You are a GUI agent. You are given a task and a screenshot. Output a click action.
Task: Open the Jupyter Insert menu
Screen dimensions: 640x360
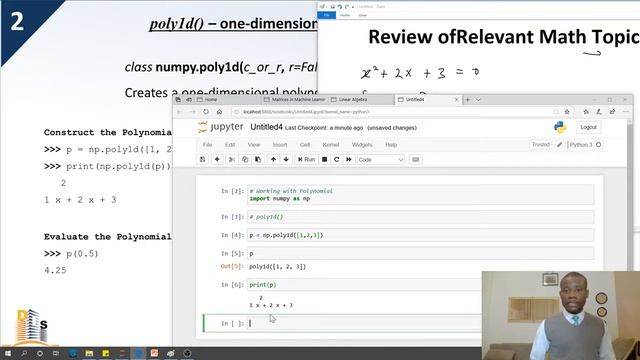[x=280, y=145]
